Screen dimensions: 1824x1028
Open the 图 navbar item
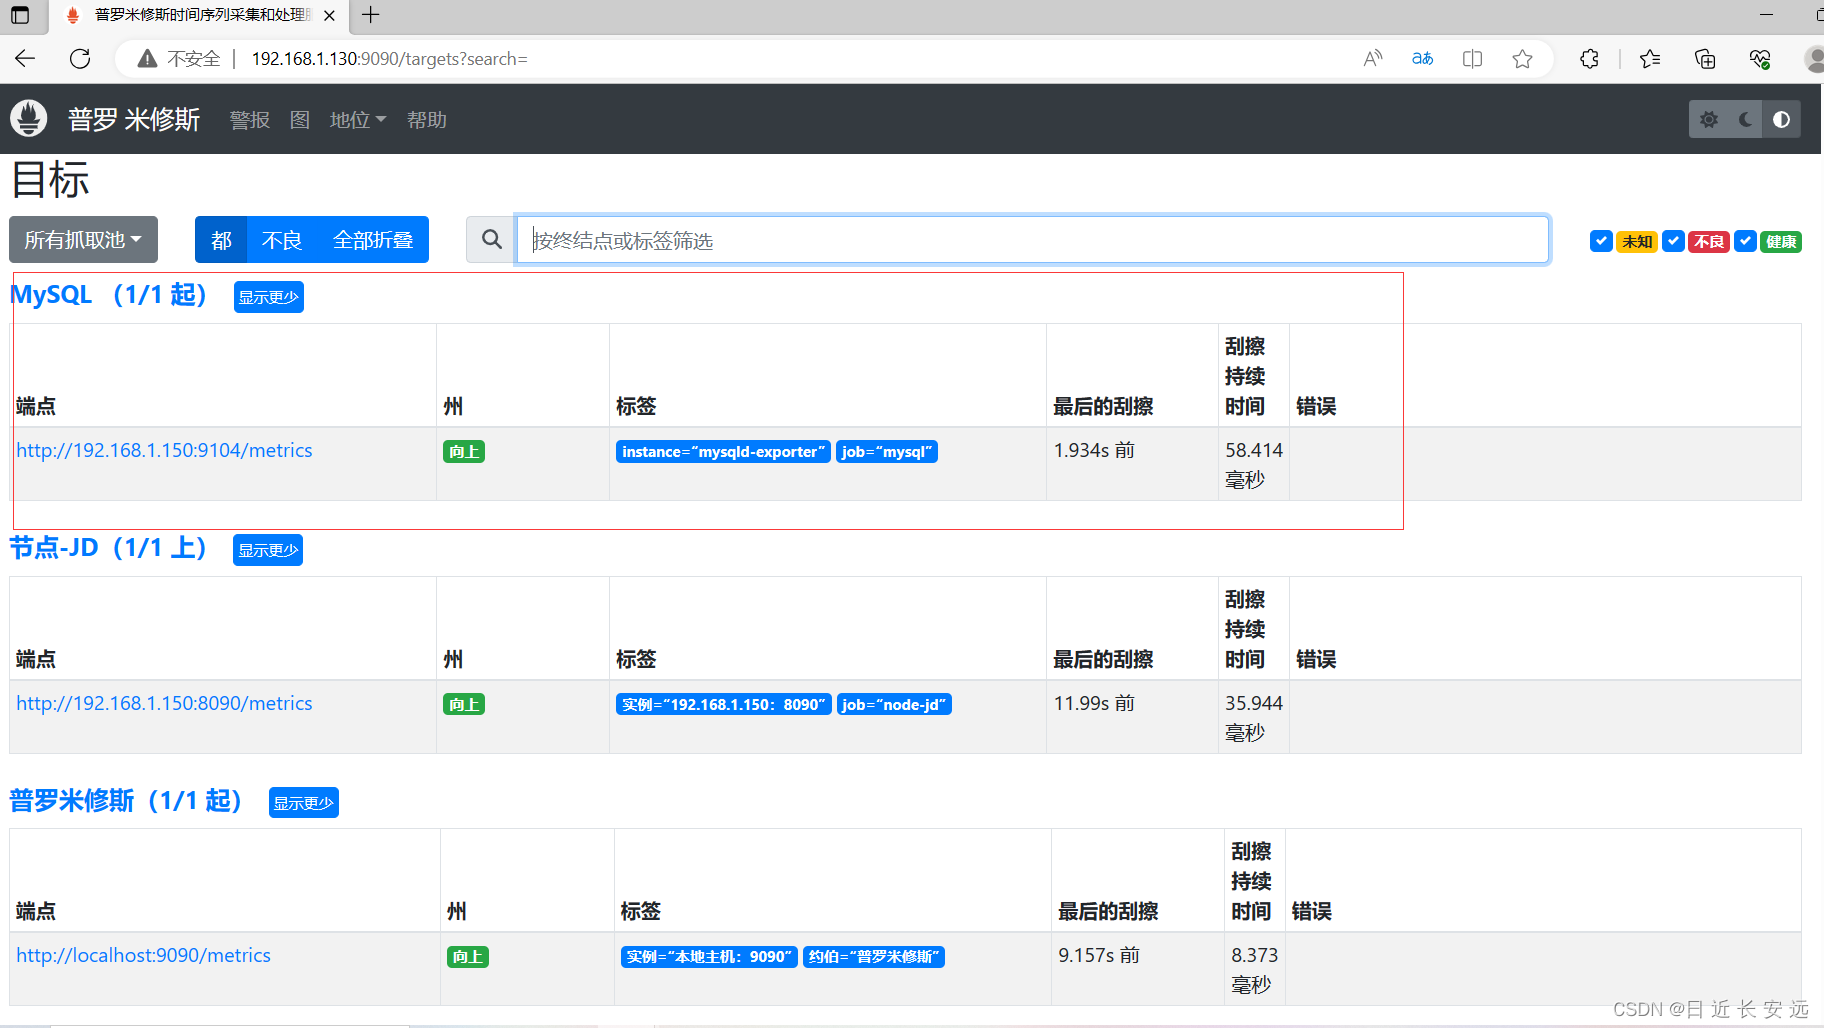[300, 120]
